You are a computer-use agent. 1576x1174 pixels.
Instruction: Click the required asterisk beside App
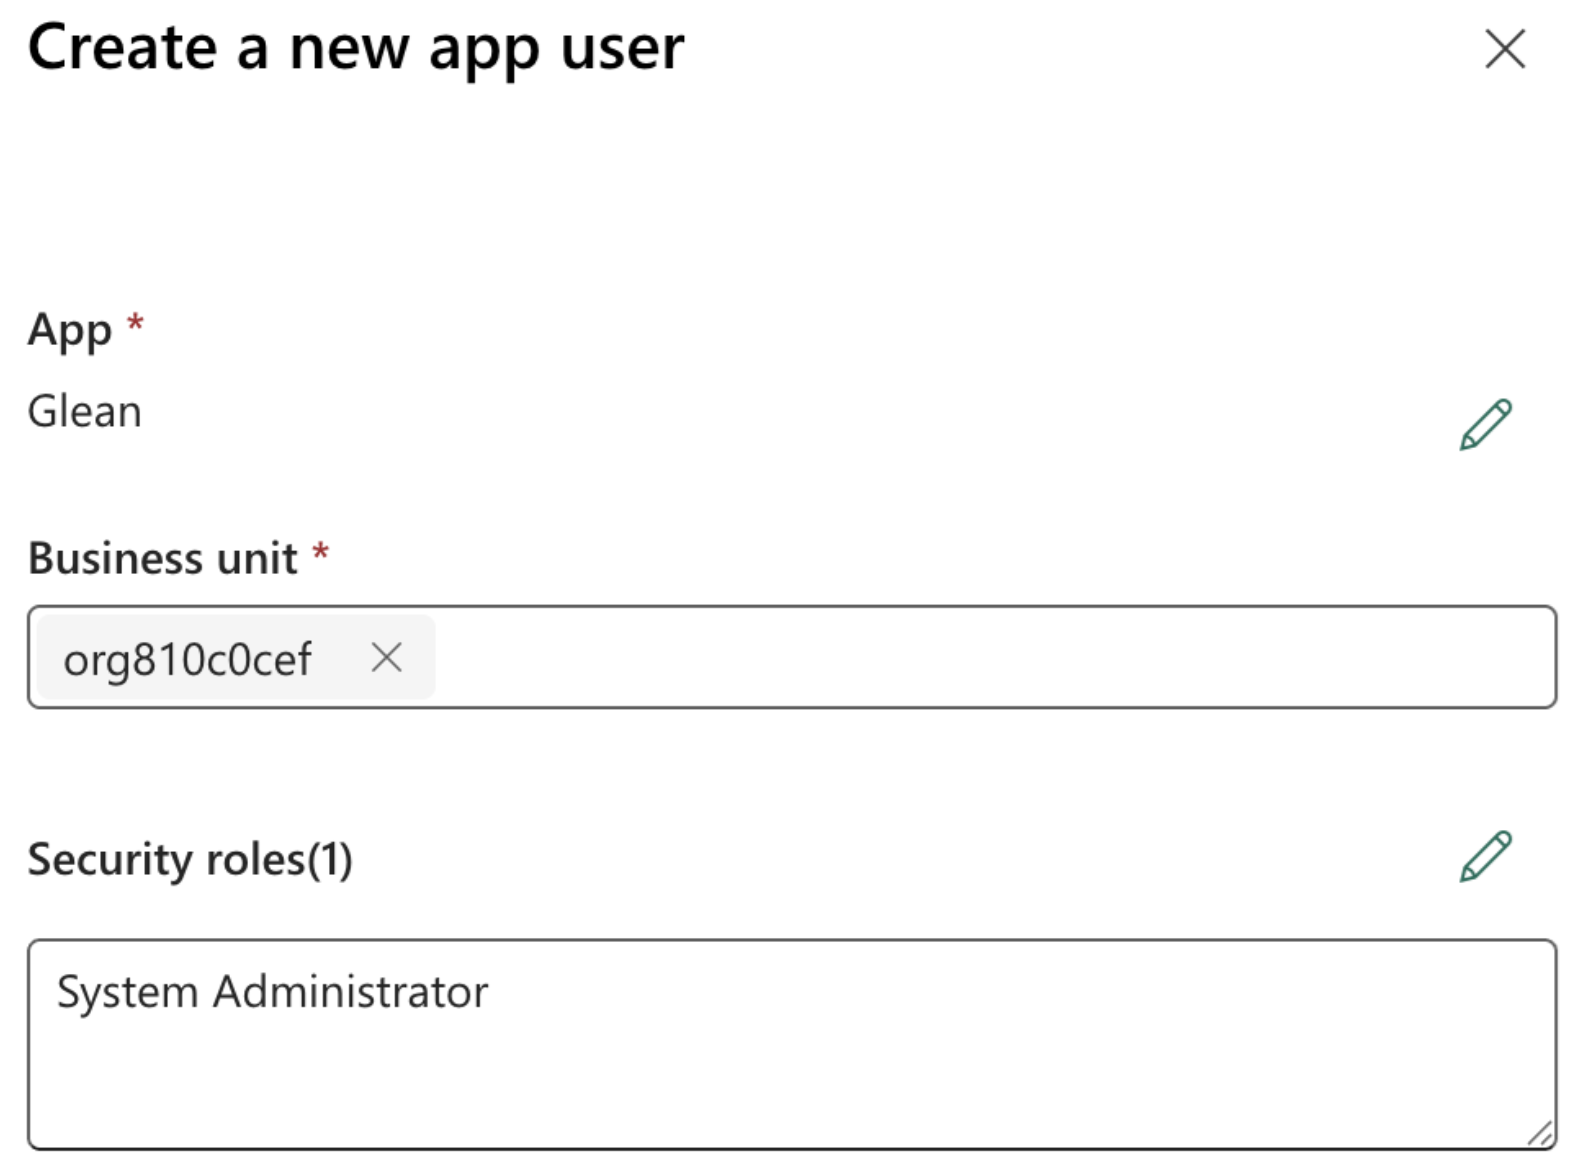point(135,322)
